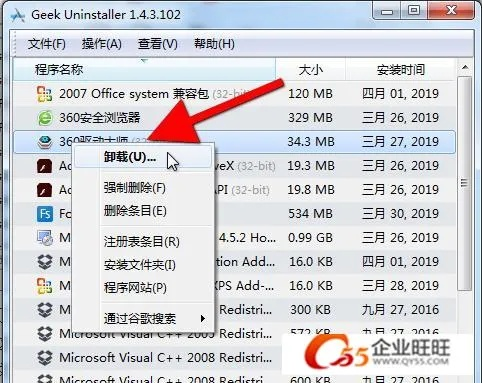The width and height of the screenshot is (482, 383).
Task: Click the 300 KB size value
Action: coord(310,310)
